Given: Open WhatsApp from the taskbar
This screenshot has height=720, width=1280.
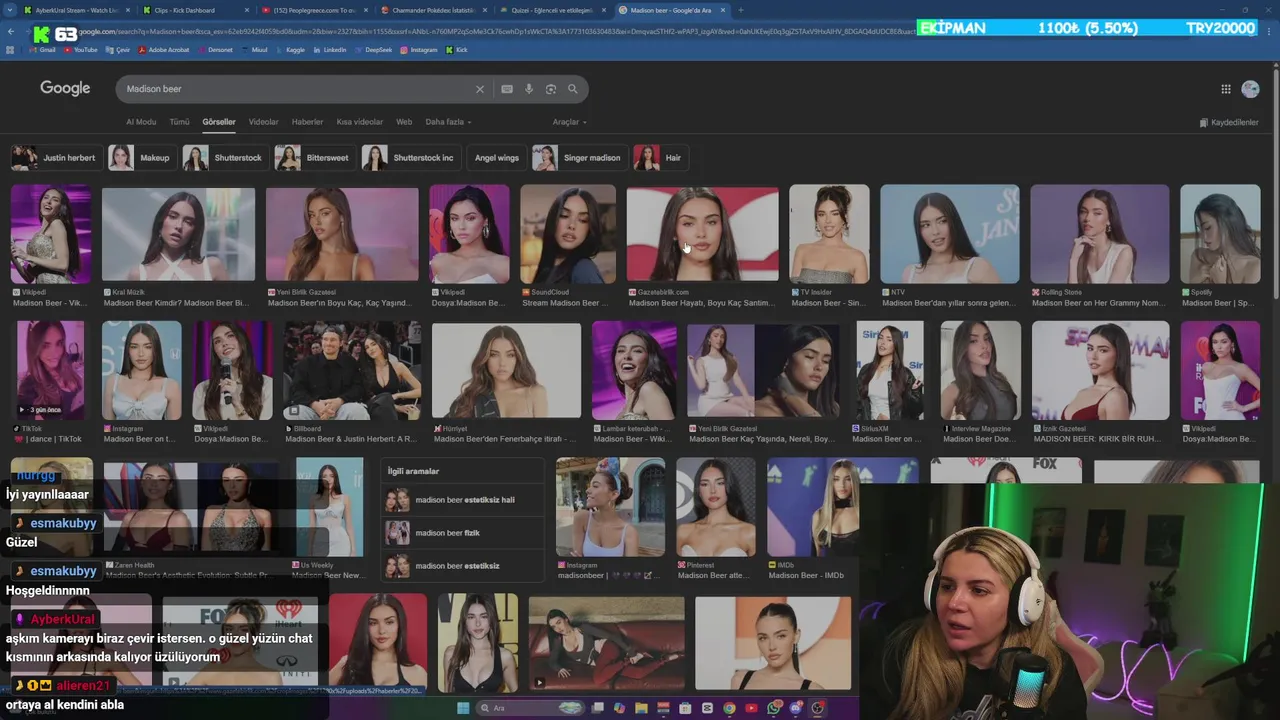Looking at the screenshot, I should [x=774, y=708].
